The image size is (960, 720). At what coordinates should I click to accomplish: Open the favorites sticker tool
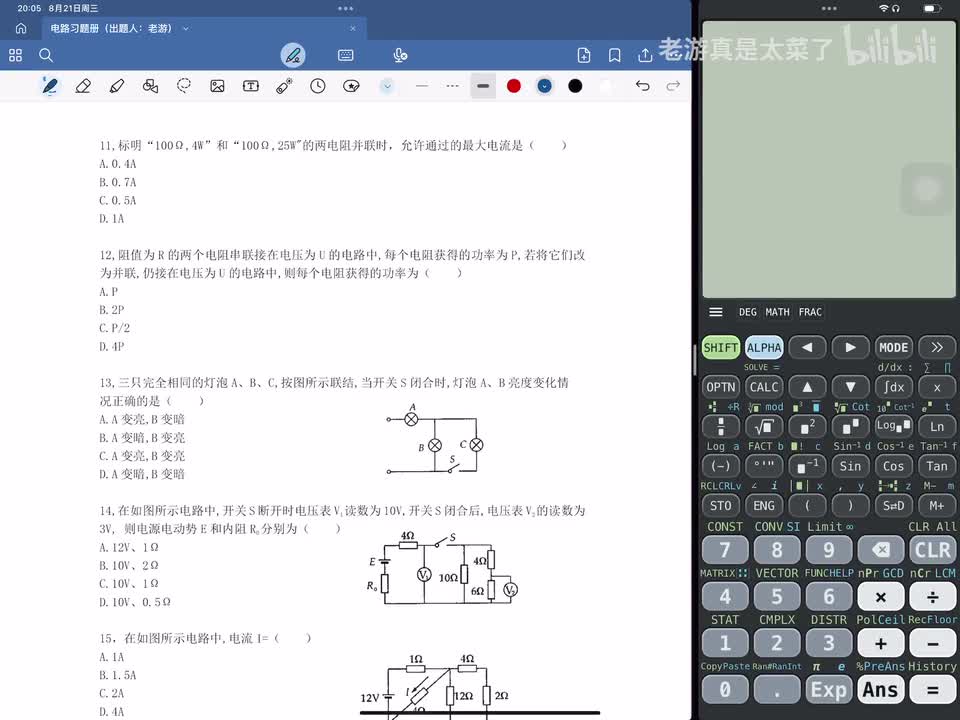351,86
